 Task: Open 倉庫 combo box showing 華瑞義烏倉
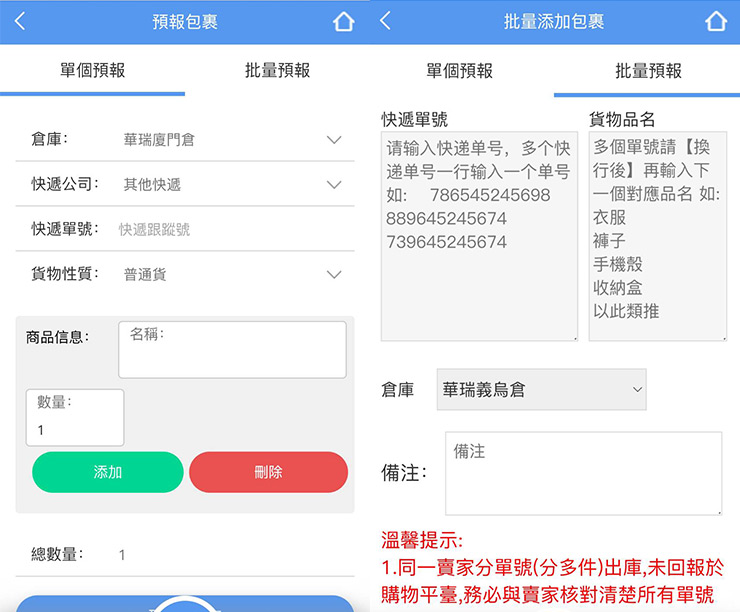(541, 390)
